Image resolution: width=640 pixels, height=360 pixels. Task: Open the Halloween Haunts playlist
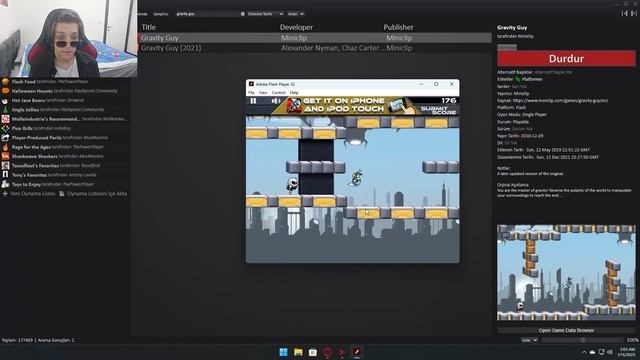(65, 91)
